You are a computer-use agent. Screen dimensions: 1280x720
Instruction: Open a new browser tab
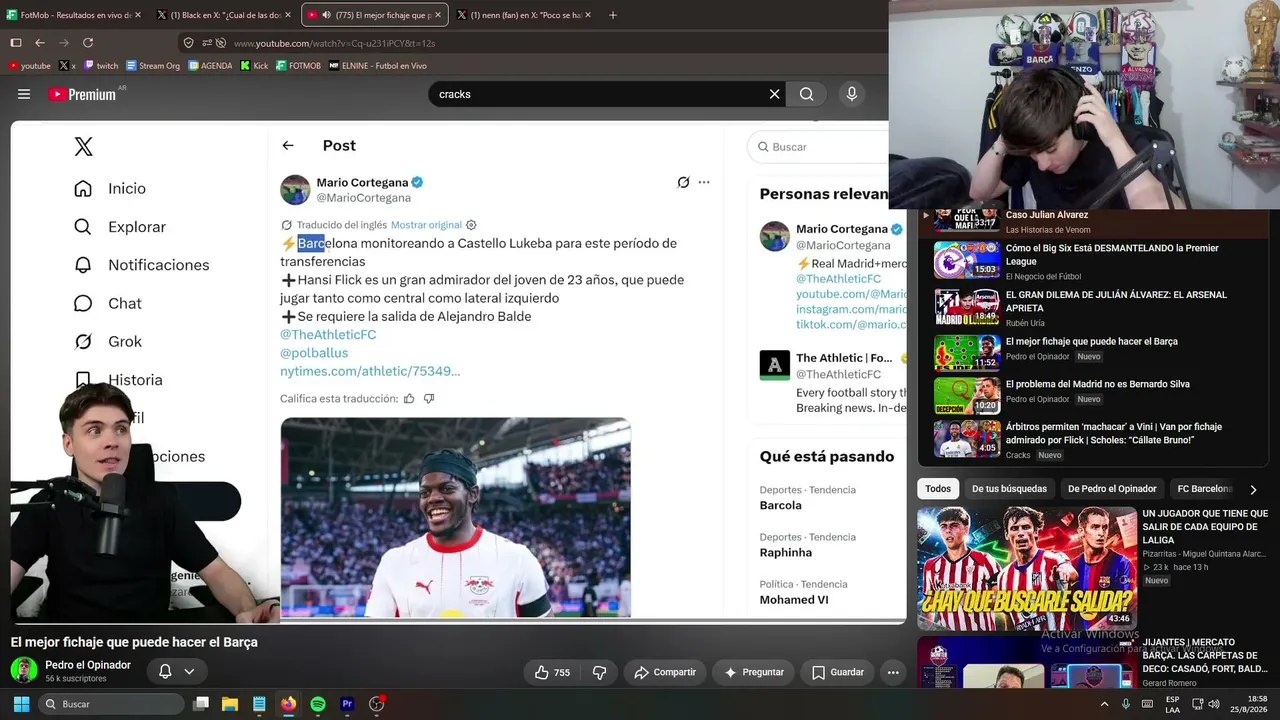click(613, 15)
